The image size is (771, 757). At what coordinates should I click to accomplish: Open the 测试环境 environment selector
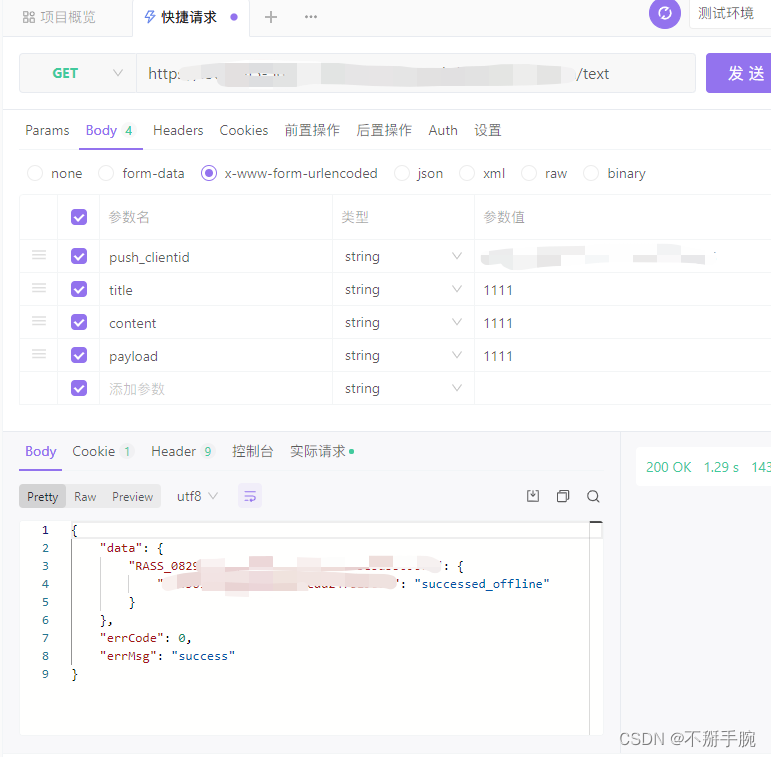[730, 14]
